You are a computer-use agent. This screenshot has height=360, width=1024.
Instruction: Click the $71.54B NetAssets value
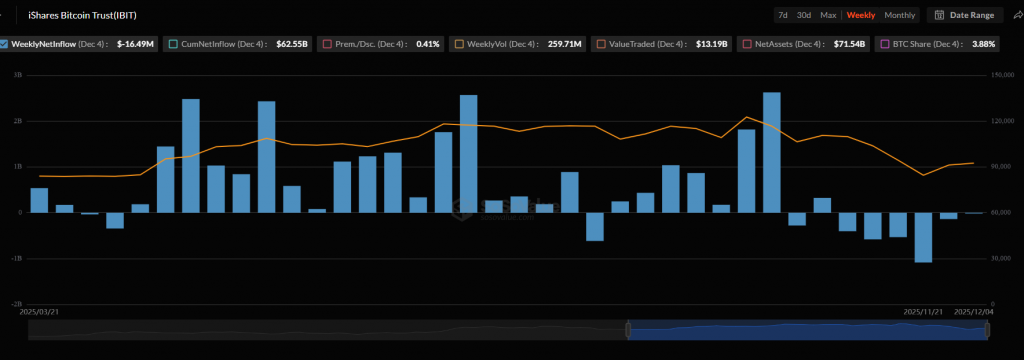(x=850, y=44)
